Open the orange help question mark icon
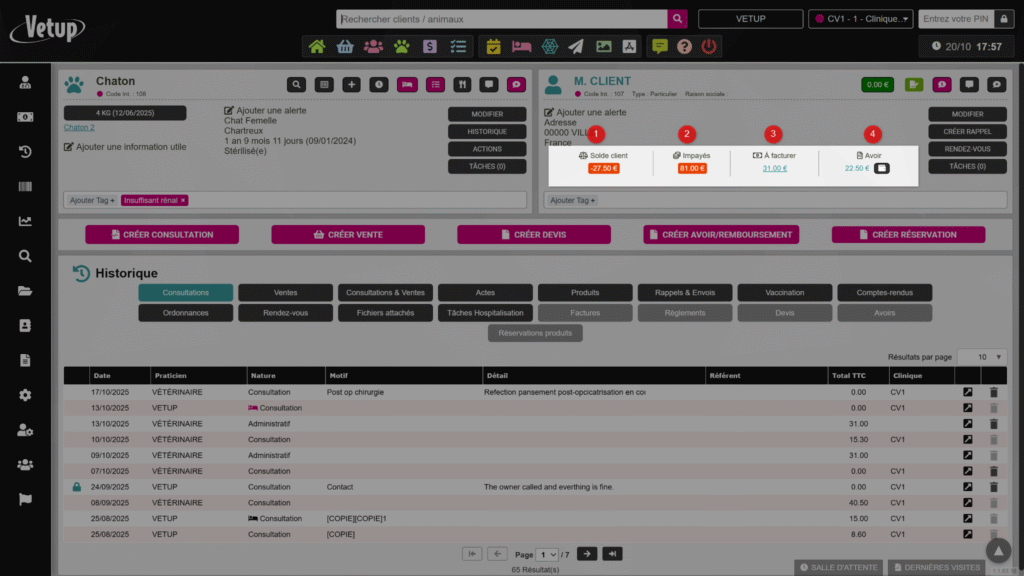 click(x=684, y=46)
